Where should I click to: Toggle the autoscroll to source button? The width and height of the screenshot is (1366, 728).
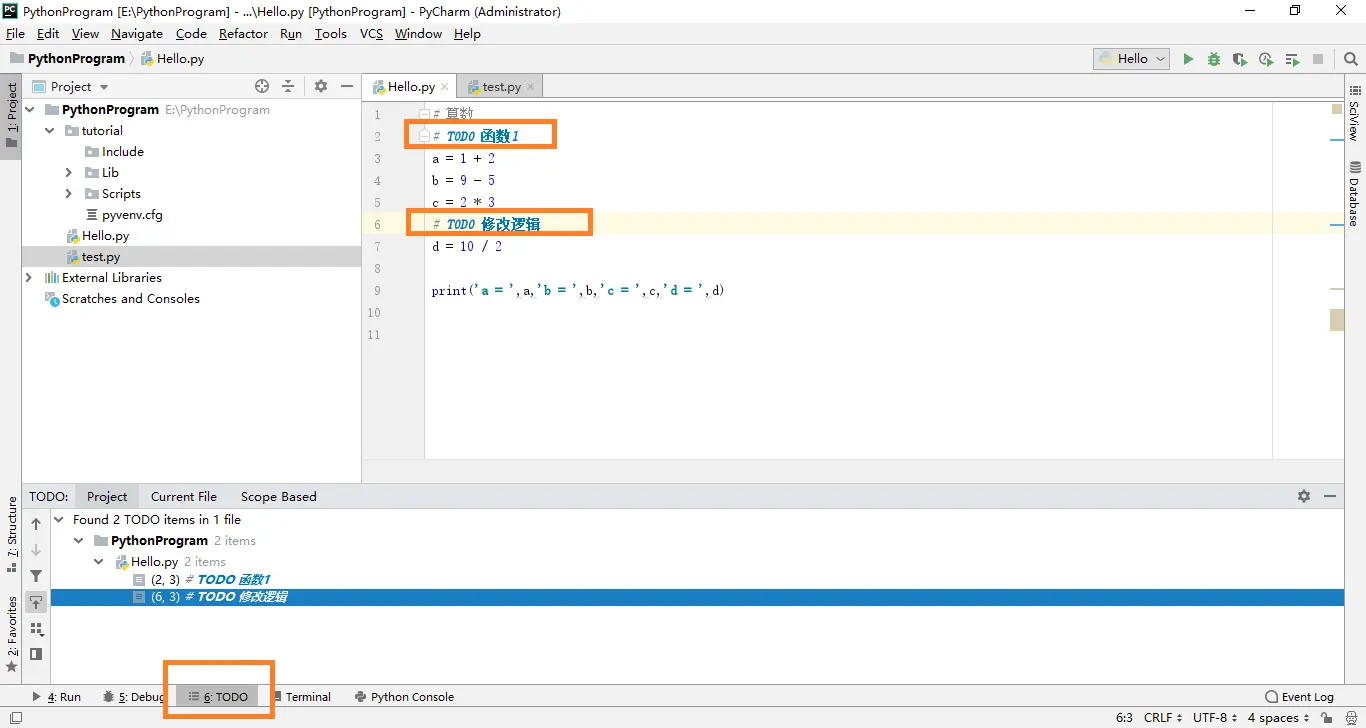36,602
